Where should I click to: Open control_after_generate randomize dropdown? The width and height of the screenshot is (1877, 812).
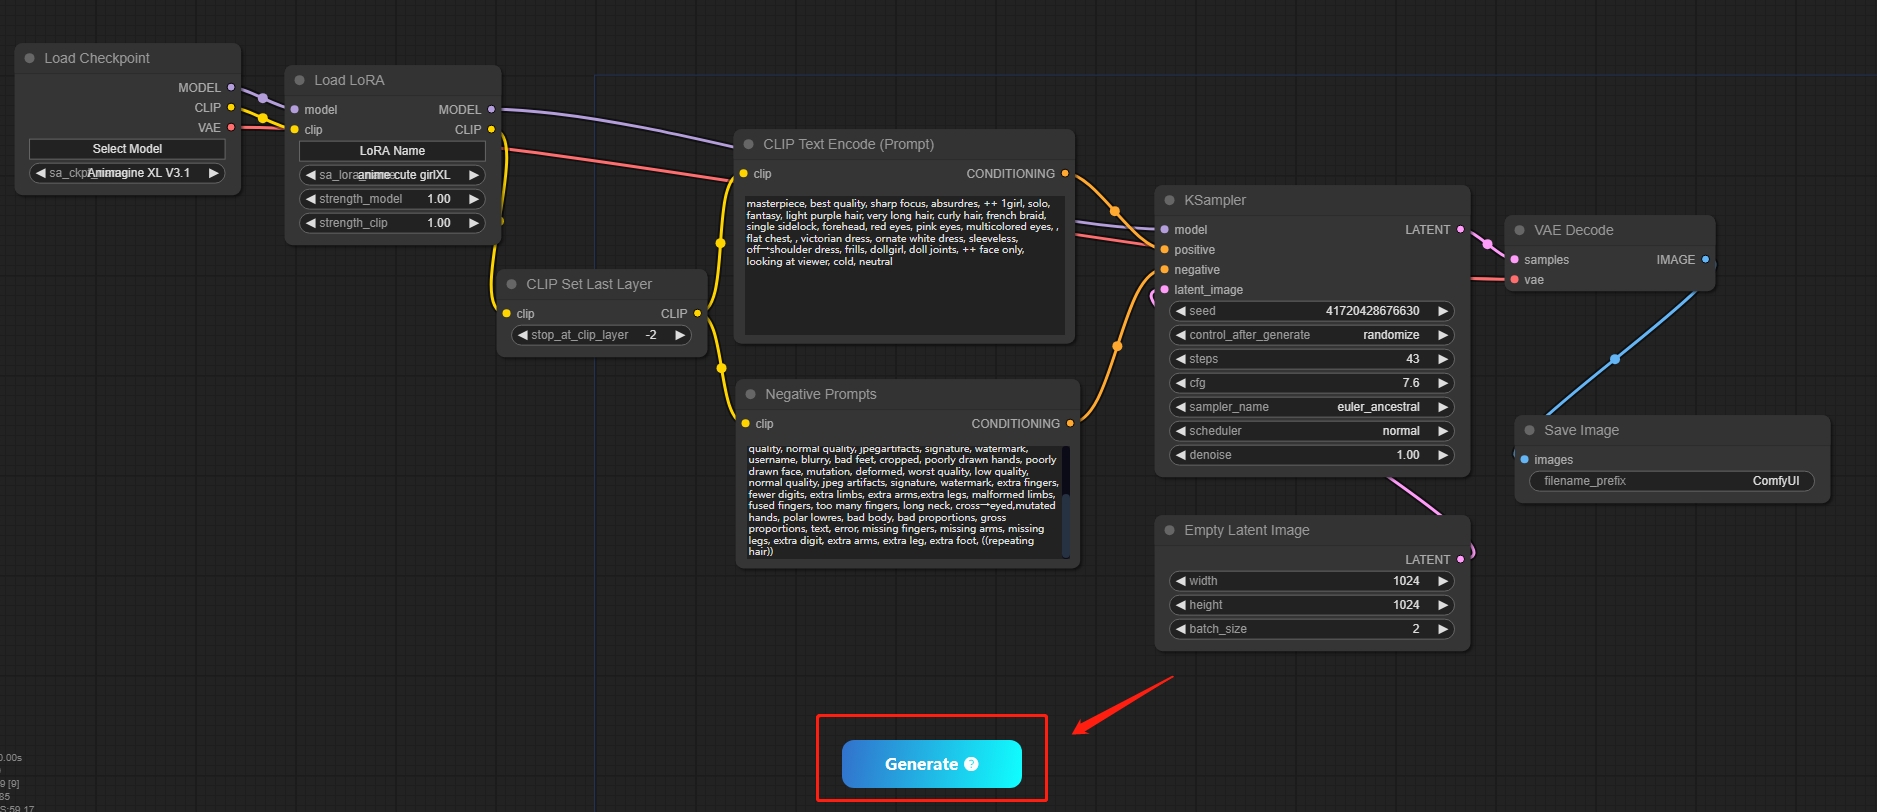pos(1311,335)
